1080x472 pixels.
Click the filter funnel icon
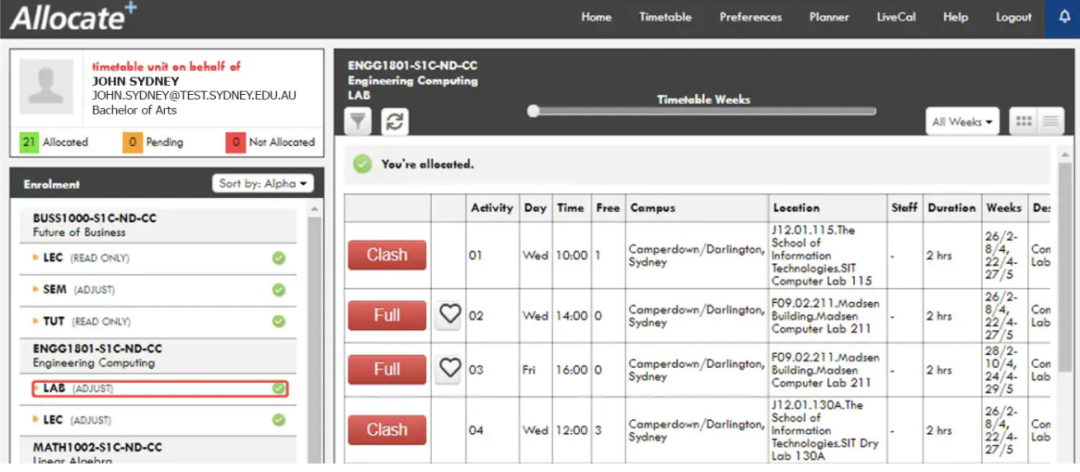click(357, 121)
